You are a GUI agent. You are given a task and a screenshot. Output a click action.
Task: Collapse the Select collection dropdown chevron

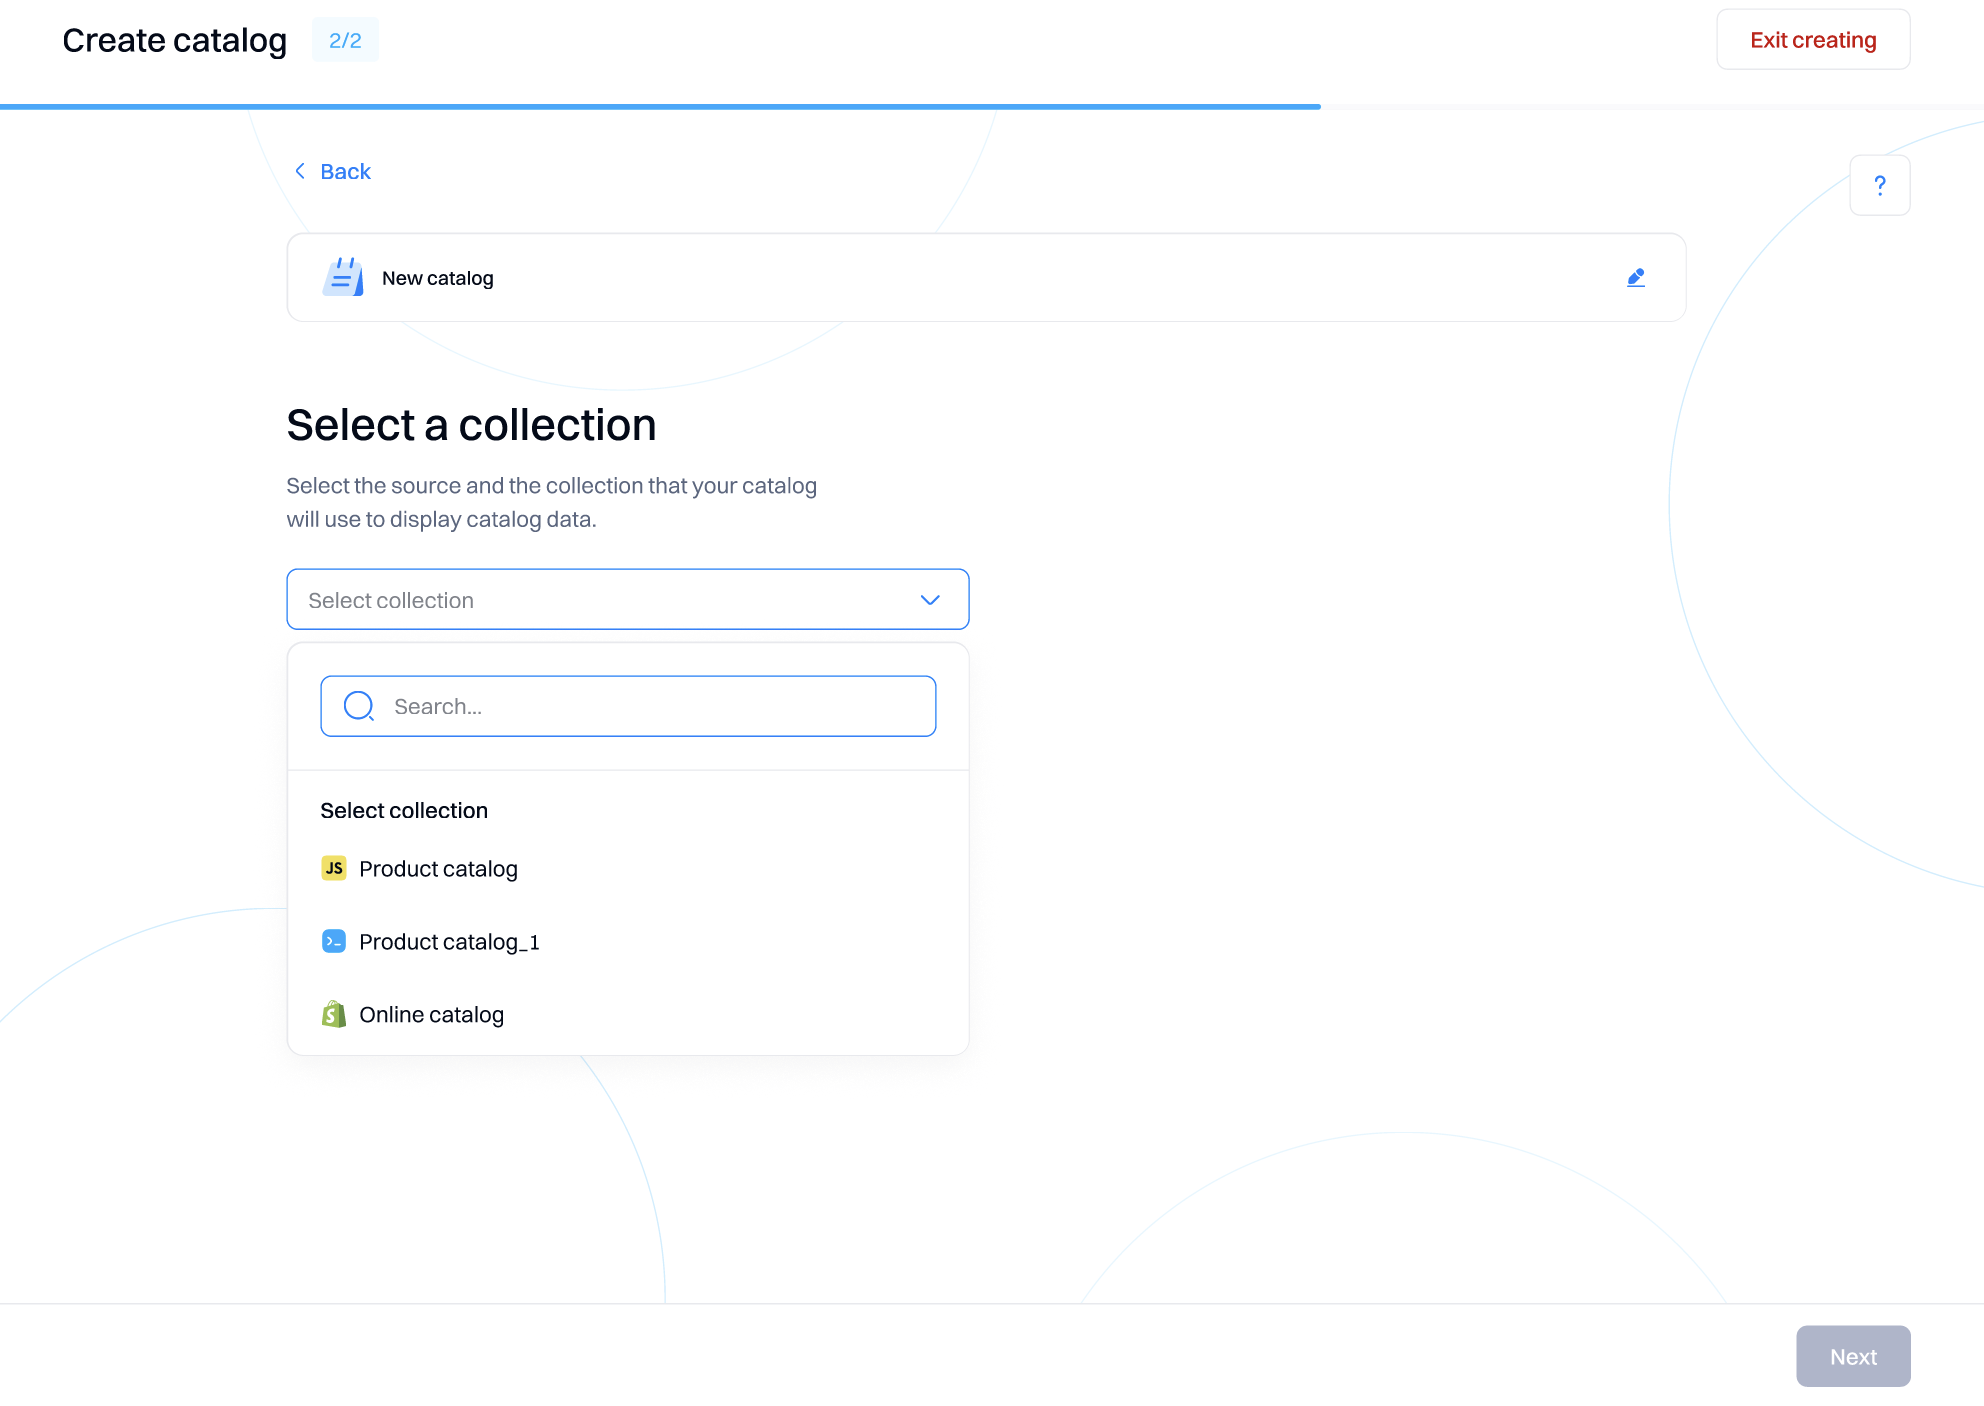coord(930,600)
